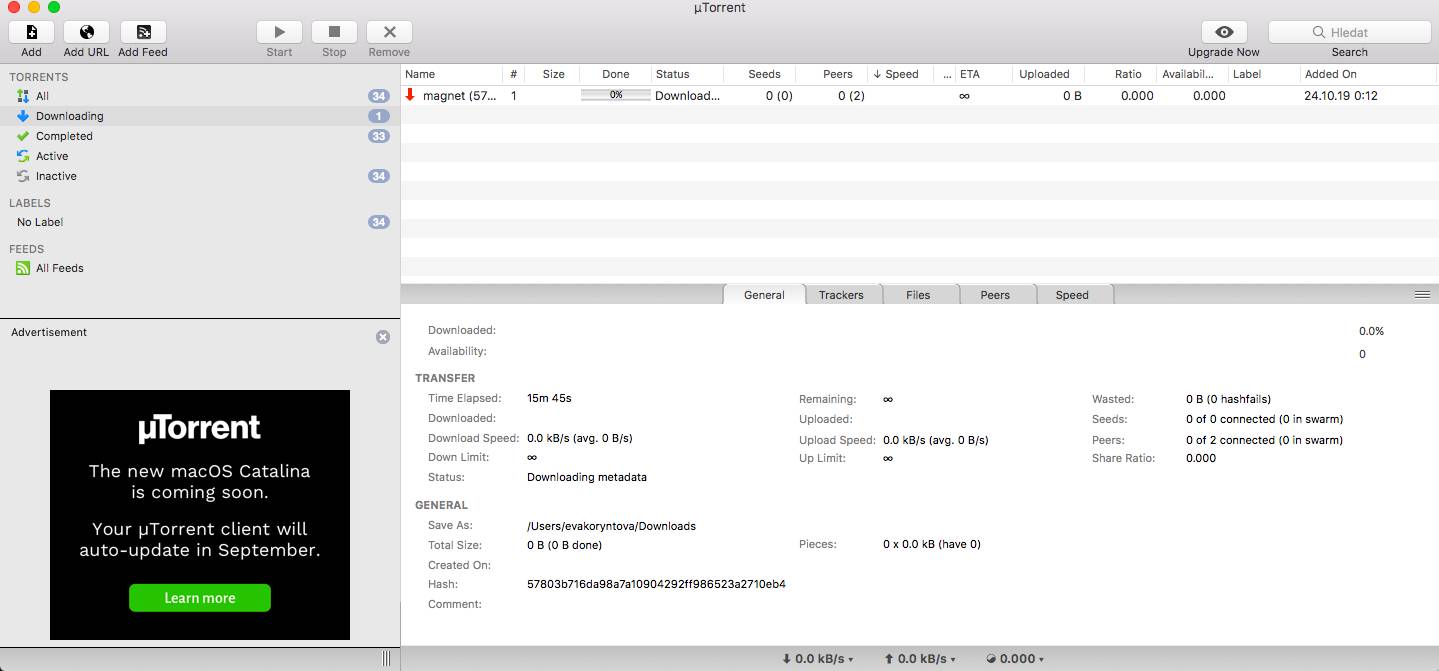
Task: Select the No Label category
Action: 200,222
